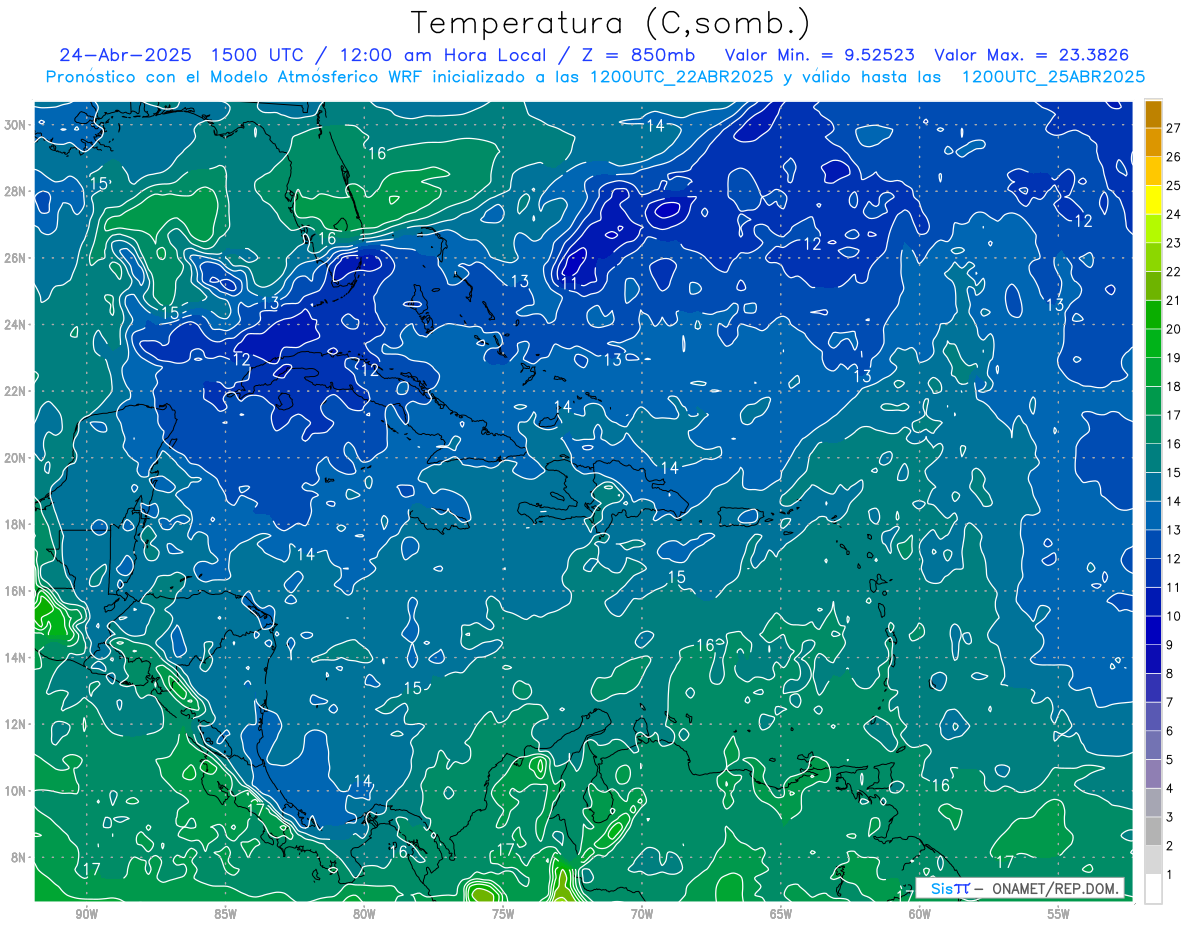Click "Pronóstico con el Modelo Atmósferico WRF" text
This screenshot has height=927, width=1200.
click(232, 77)
